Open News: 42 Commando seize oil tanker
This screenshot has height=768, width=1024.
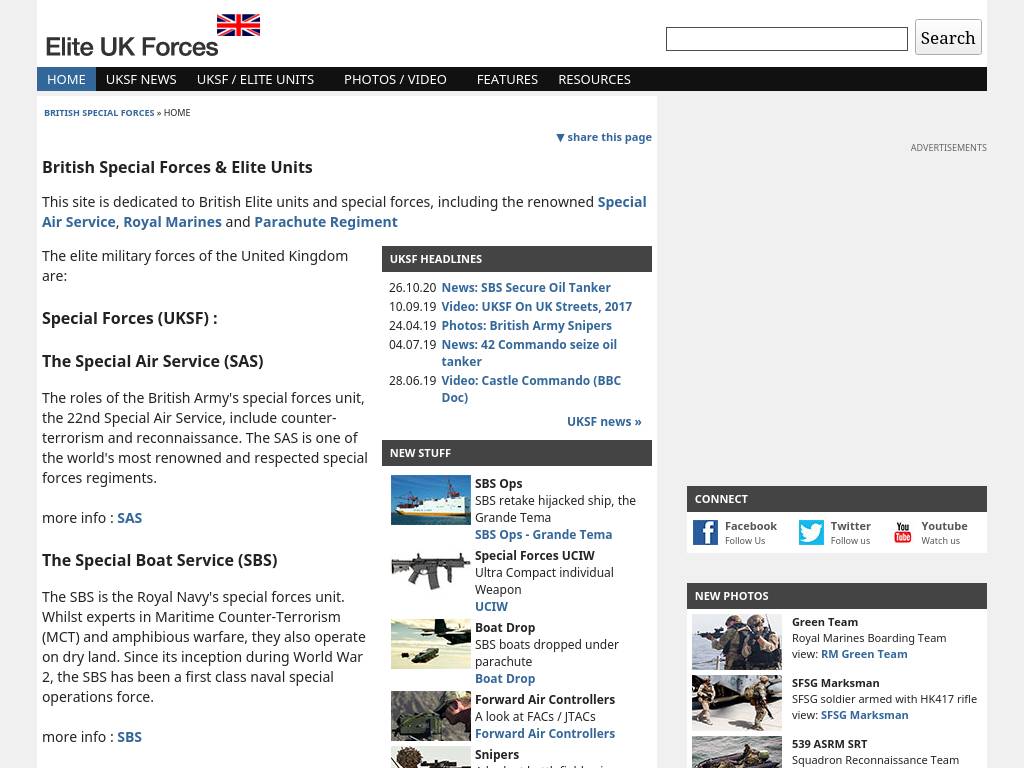529,353
